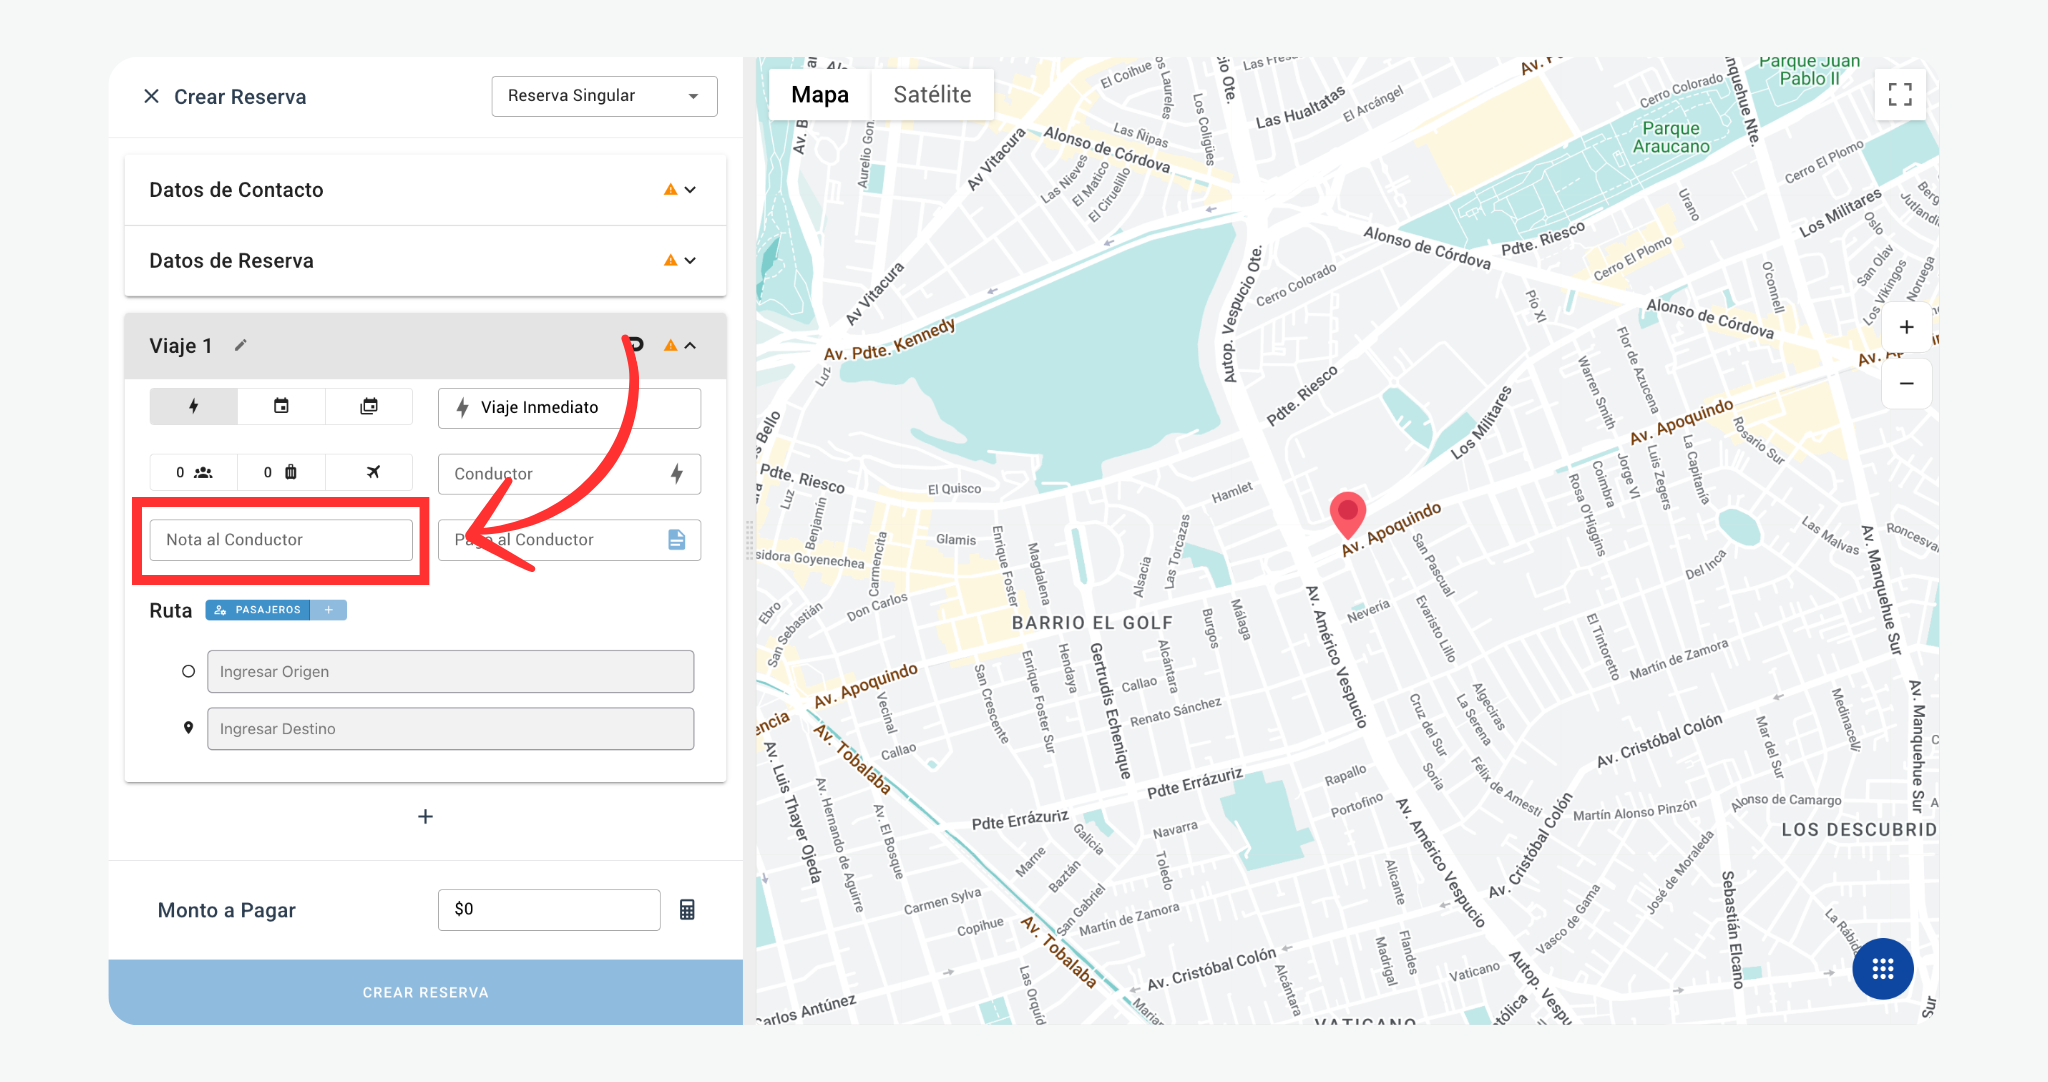The height and width of the screenshot is (1082, 2048).
Task: Select the recurring trip calendar toggle
Action: [x=369, y=407]
